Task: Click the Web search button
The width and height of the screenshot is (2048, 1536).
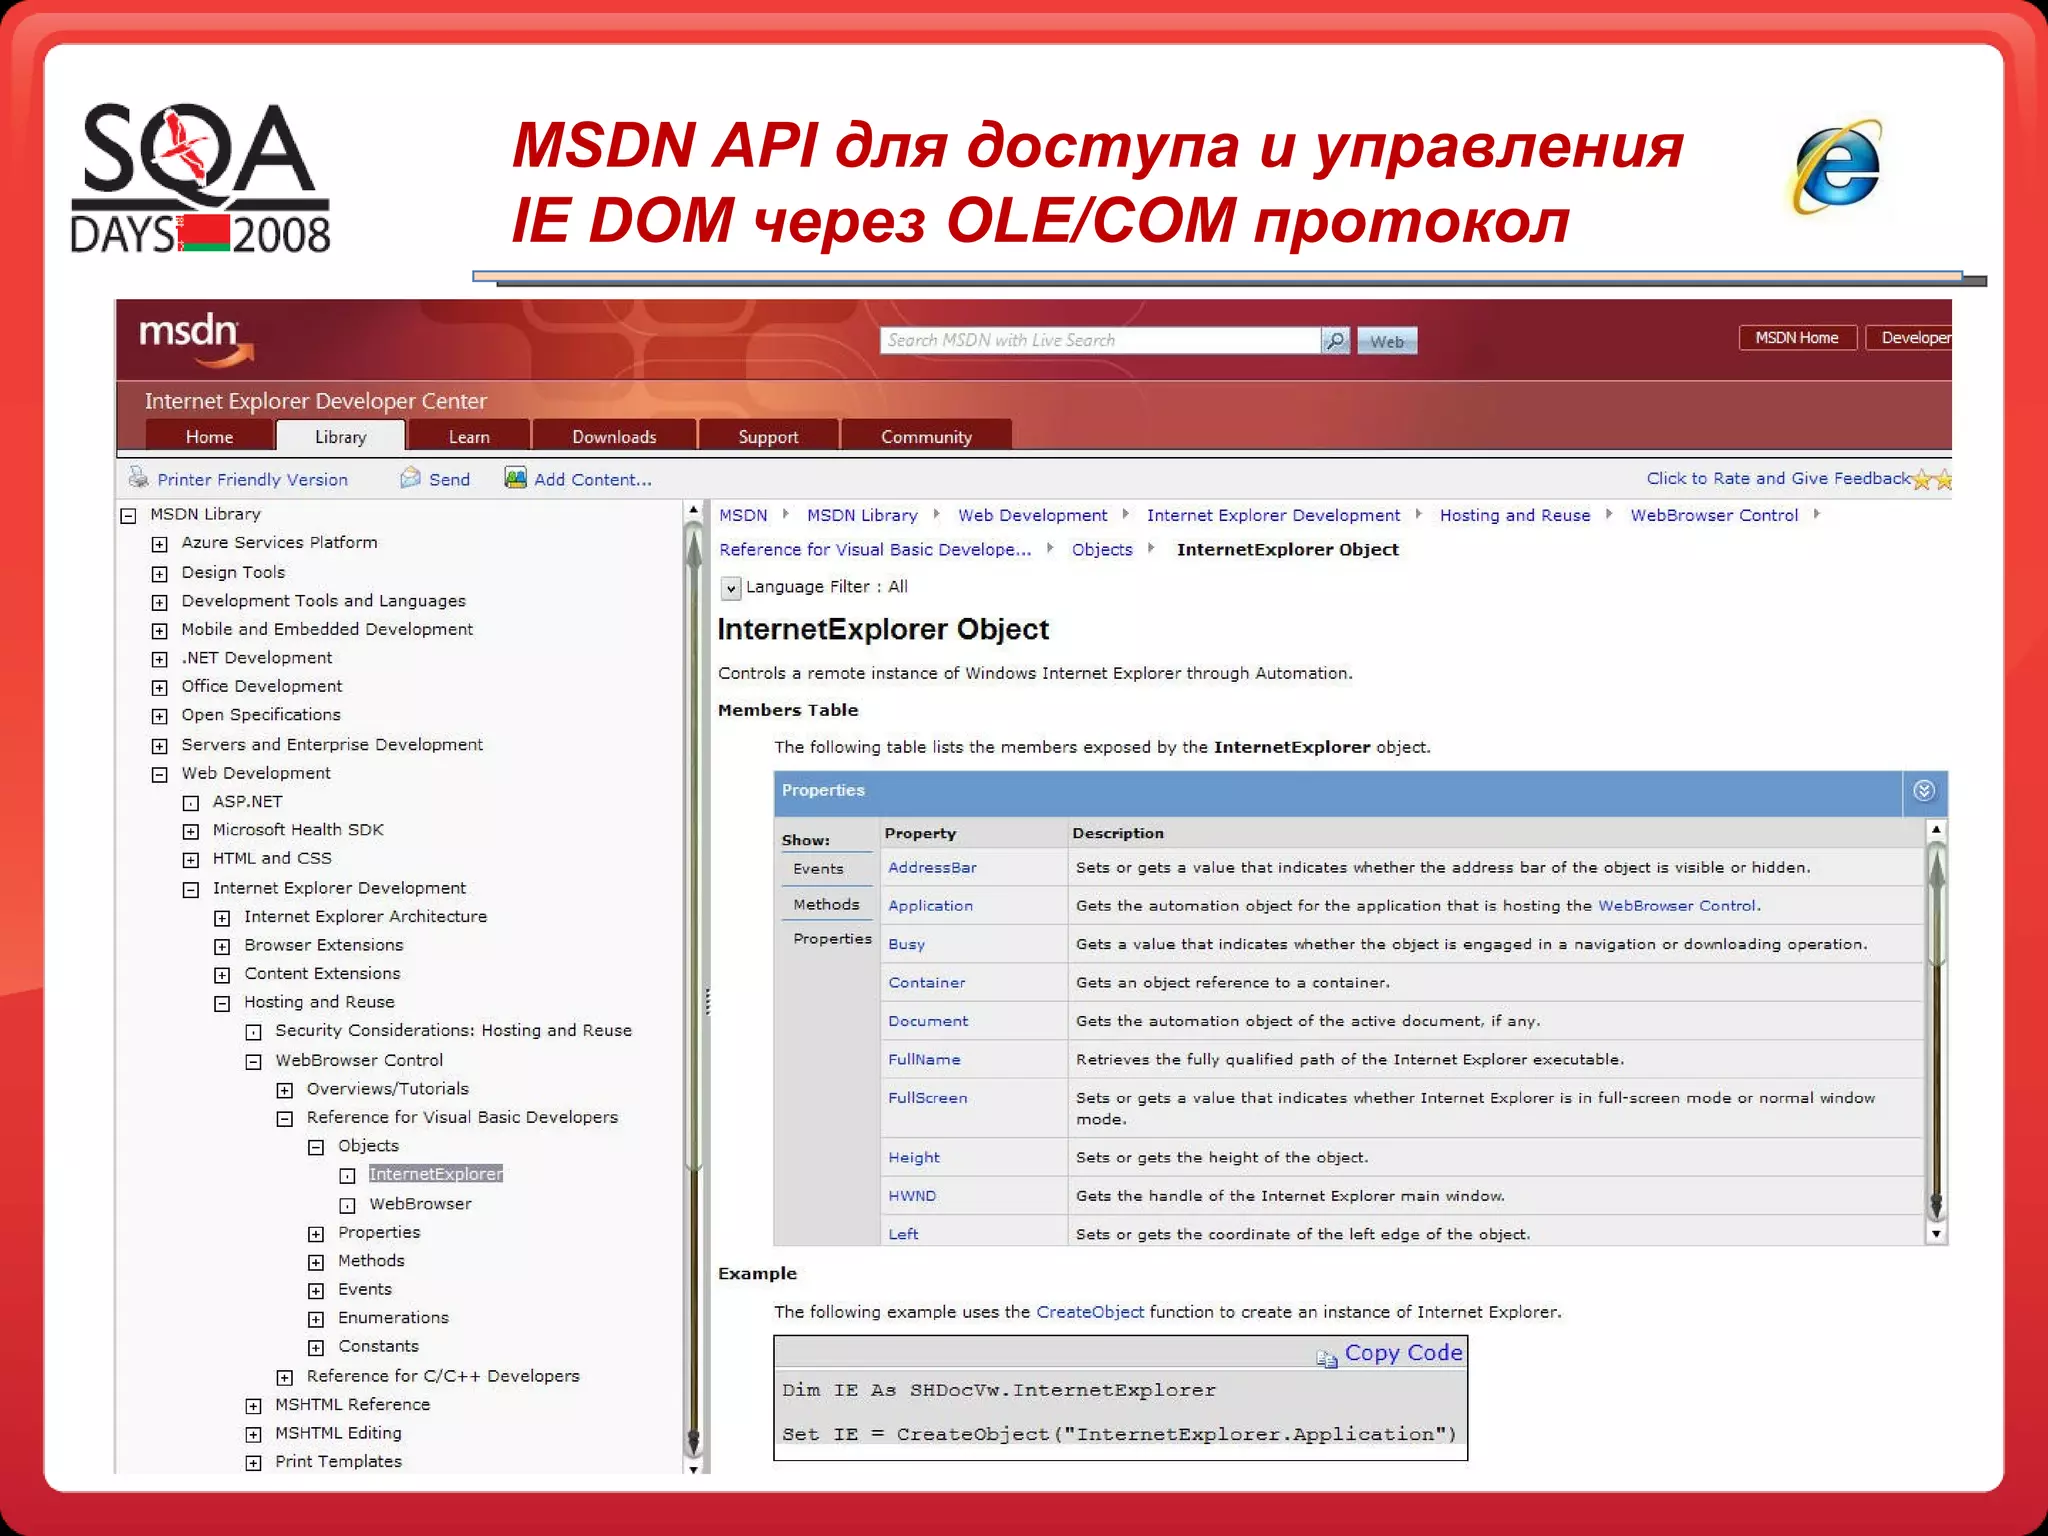Action: pyautogui.click(x=1387, y=341)
